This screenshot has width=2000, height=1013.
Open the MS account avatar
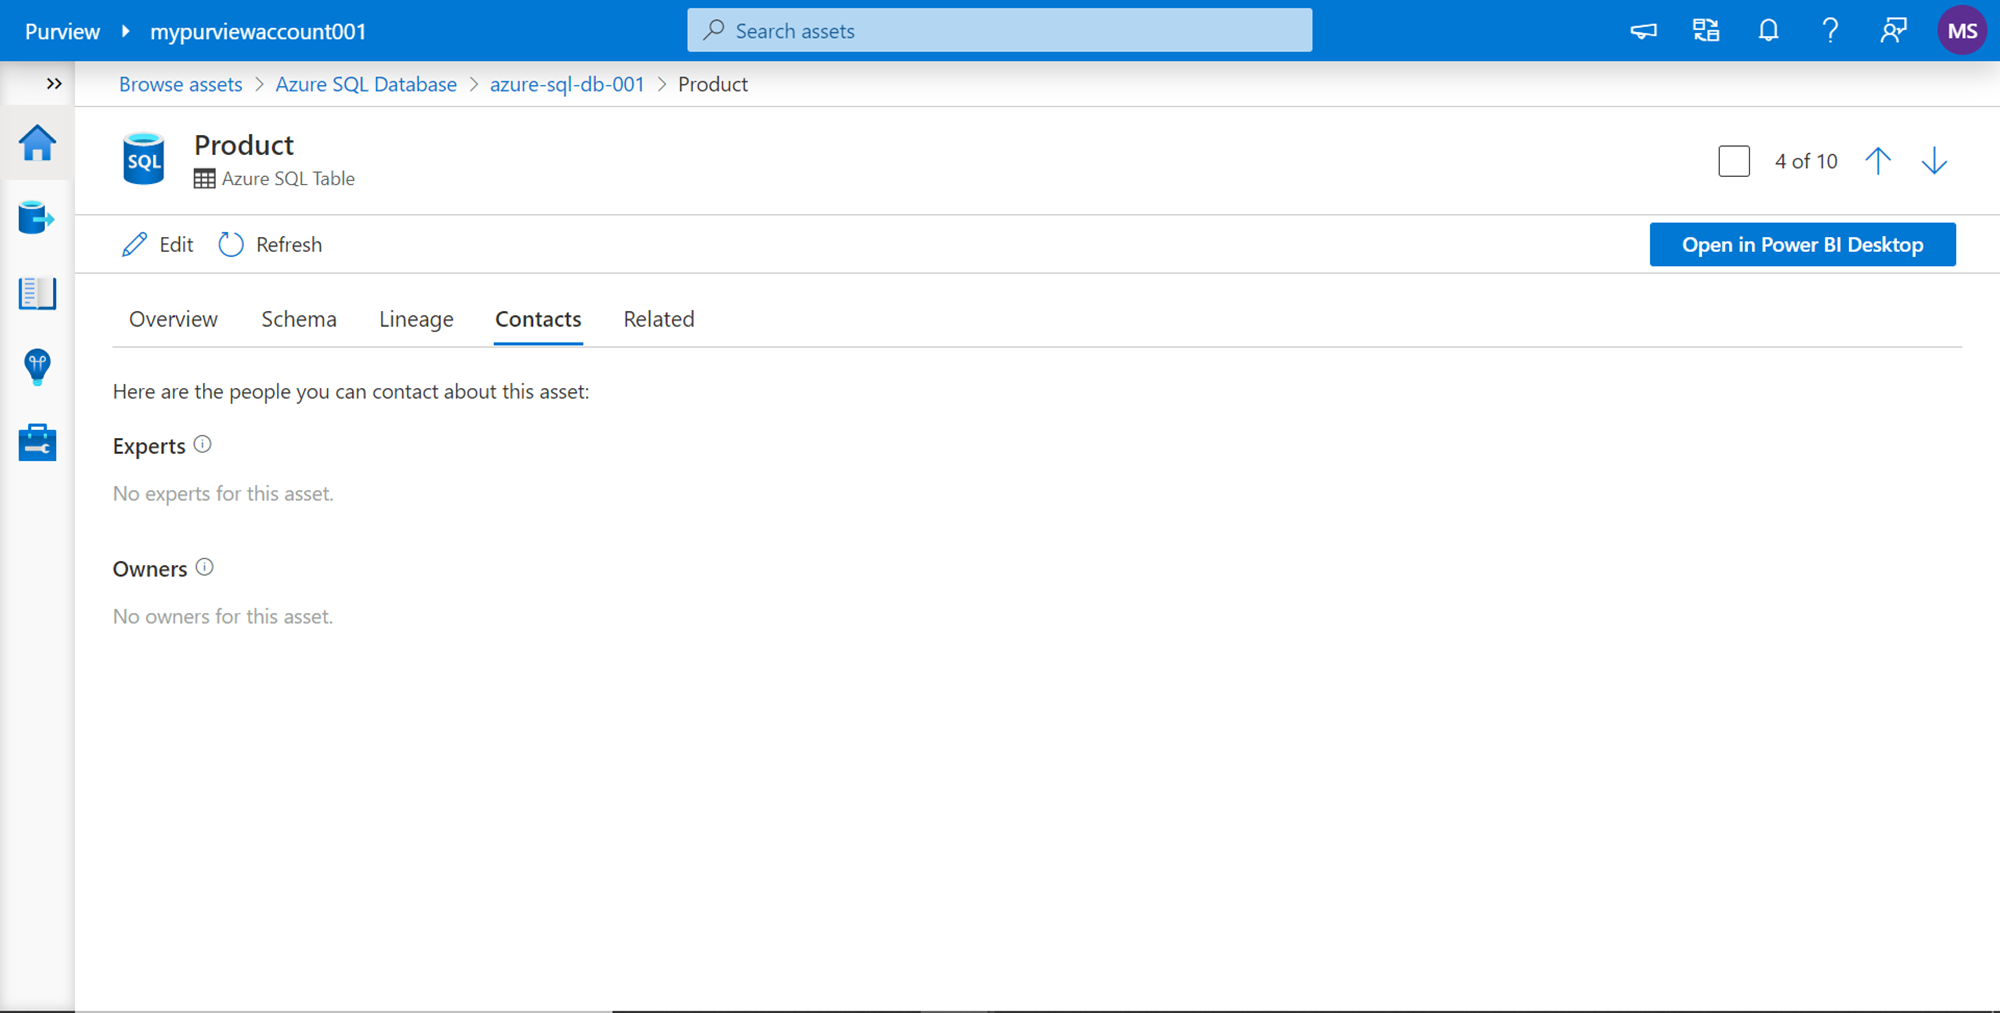1962,31
